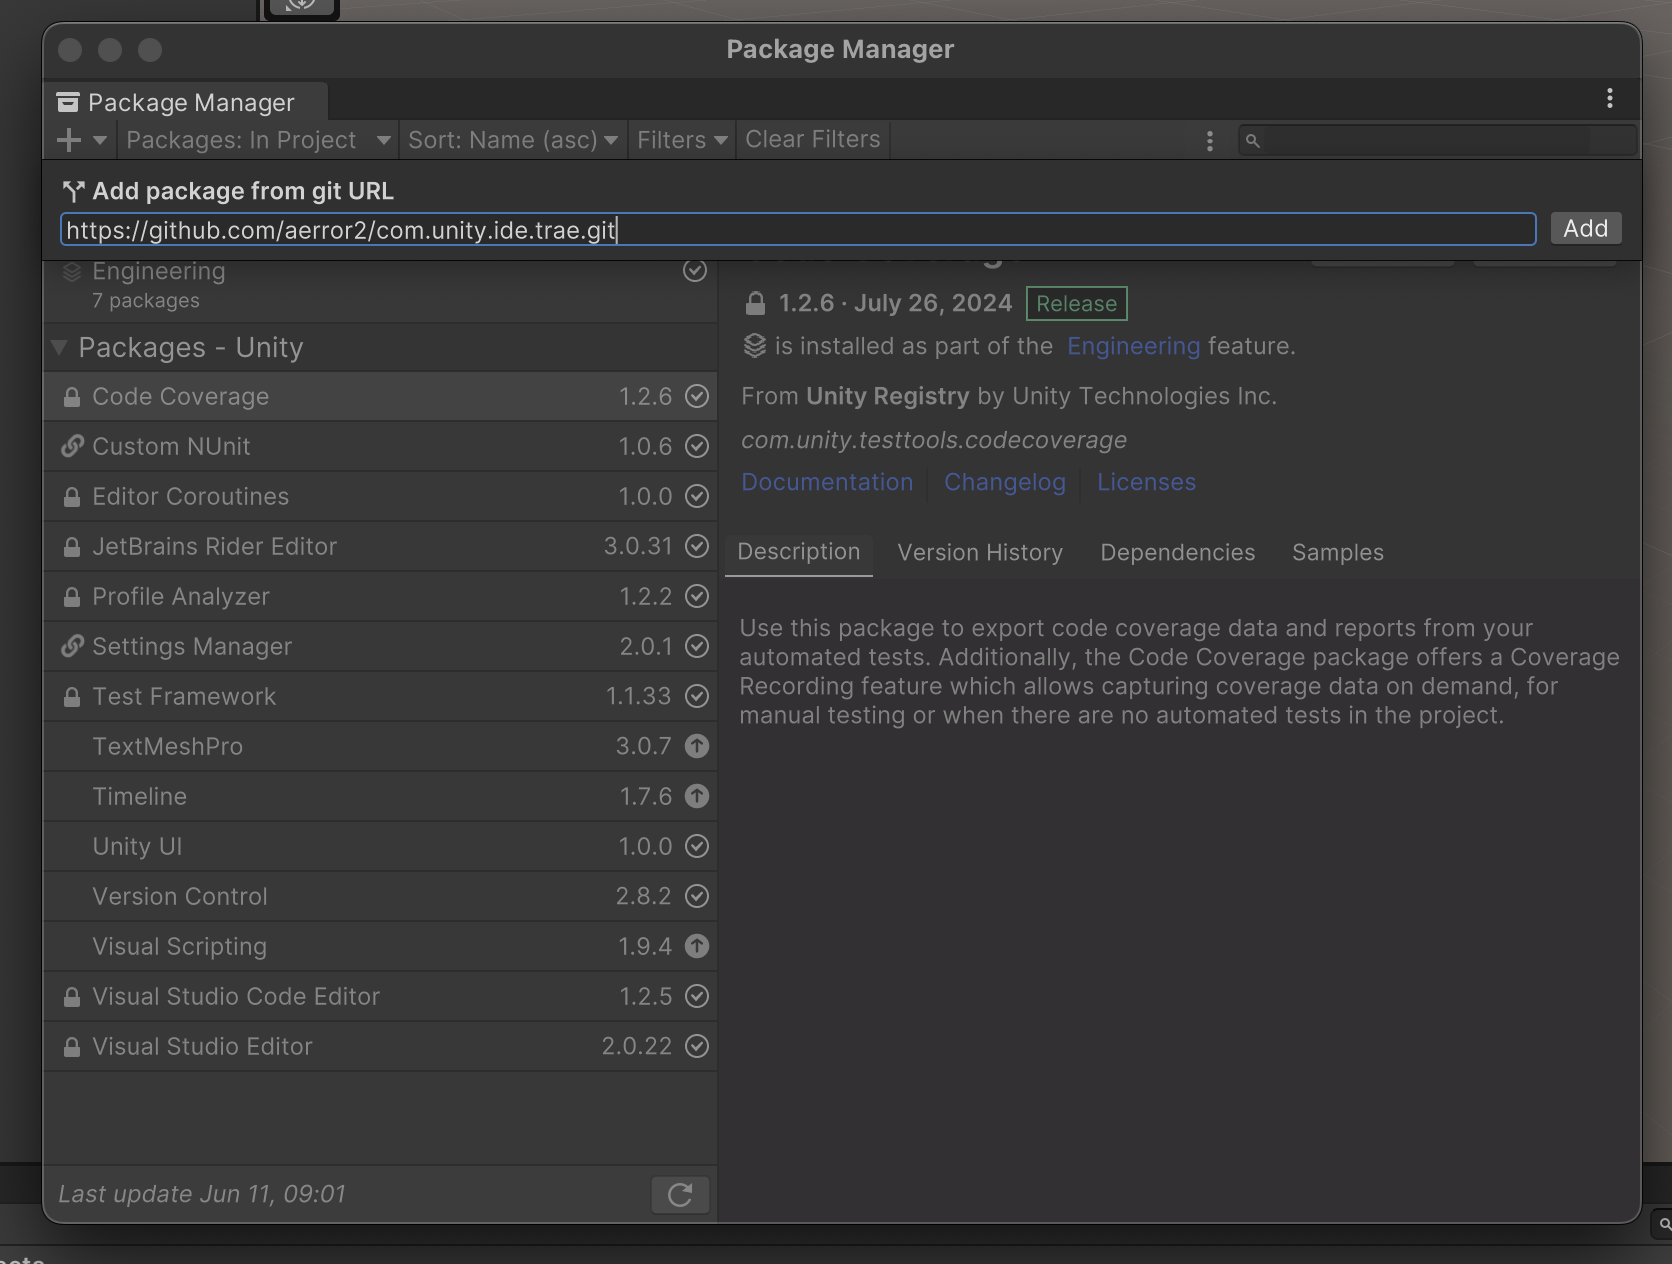Open the window options kebab menu at top right
The image size is (1672, 1264).
coord(1609,98)
